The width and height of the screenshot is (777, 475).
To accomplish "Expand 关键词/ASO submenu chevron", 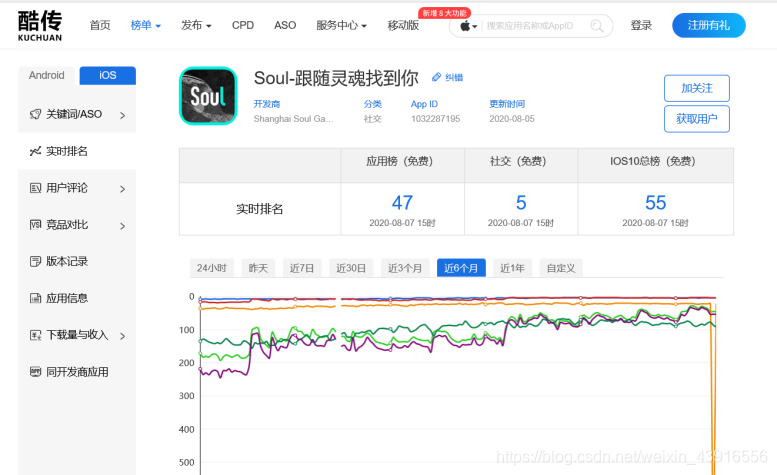I will coord(122,115).
